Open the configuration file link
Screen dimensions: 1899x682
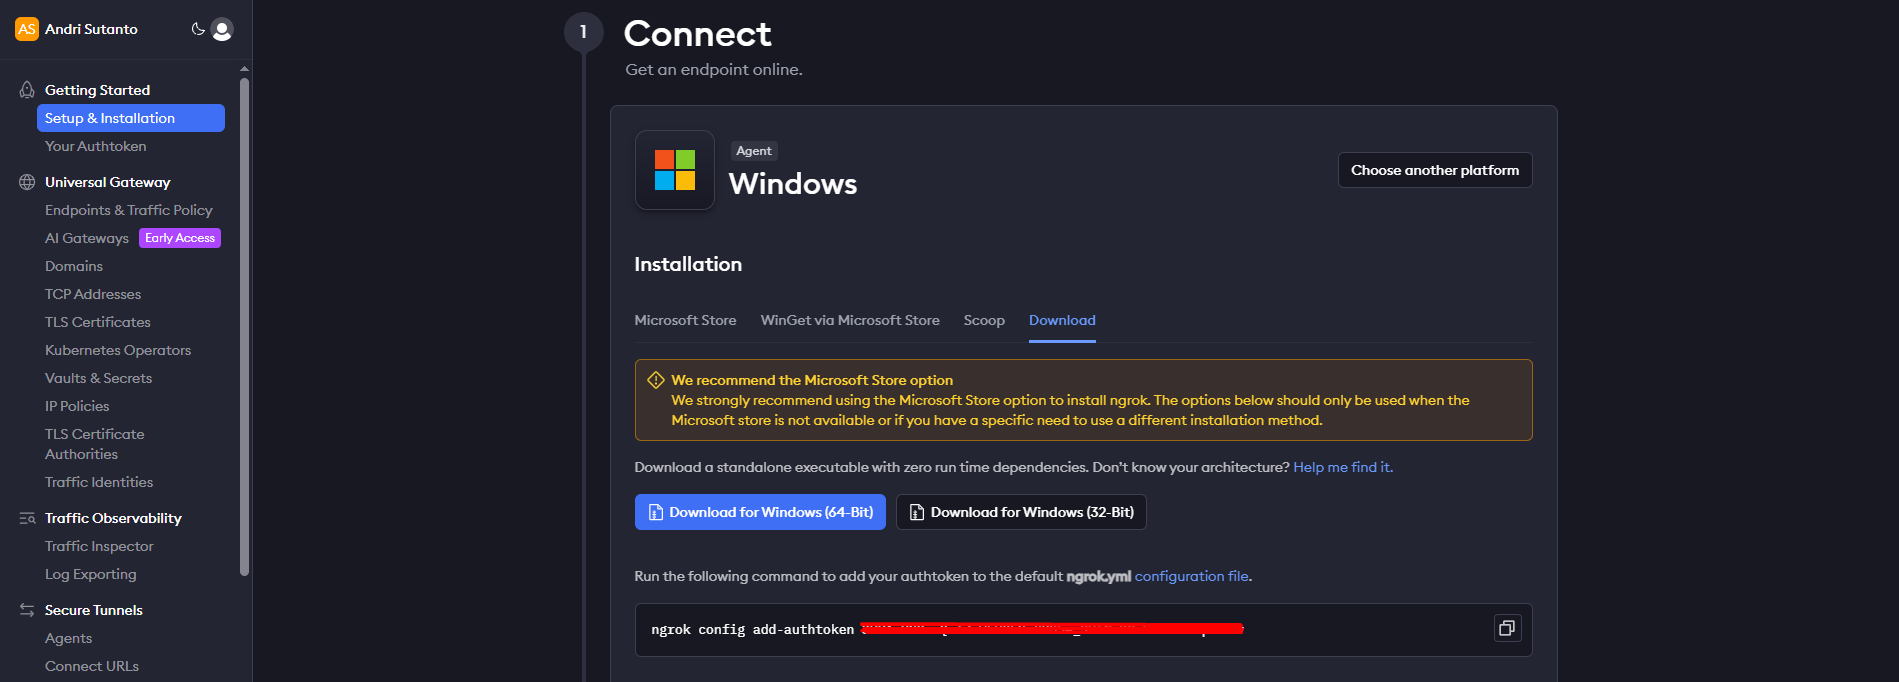point(1191,576)
